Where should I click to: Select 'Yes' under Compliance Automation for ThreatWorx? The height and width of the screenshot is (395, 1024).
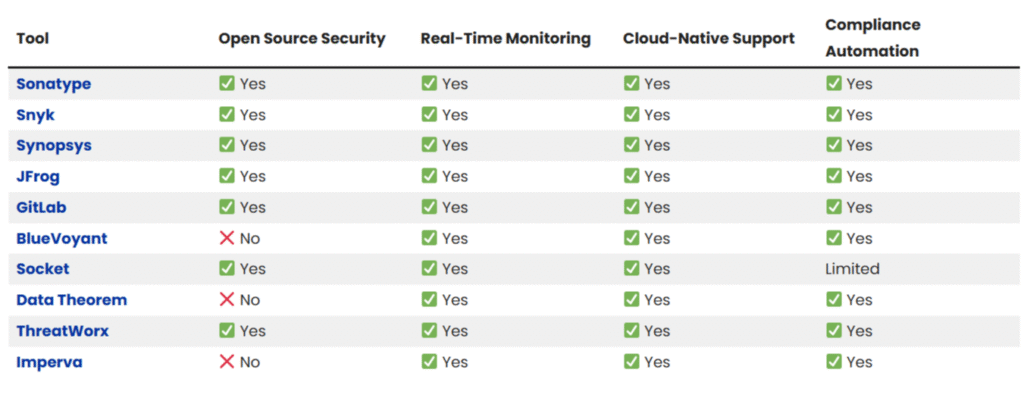(x=860, y=332)
